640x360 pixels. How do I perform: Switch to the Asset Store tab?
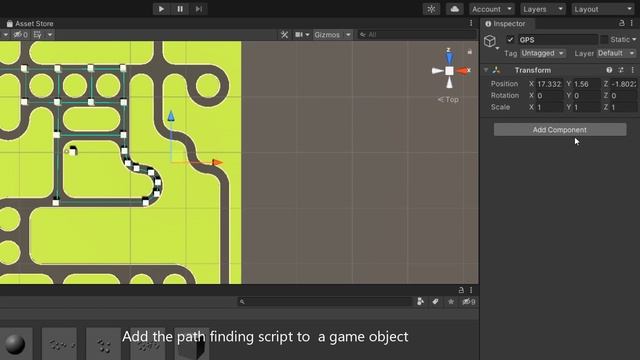pos(30,24)
